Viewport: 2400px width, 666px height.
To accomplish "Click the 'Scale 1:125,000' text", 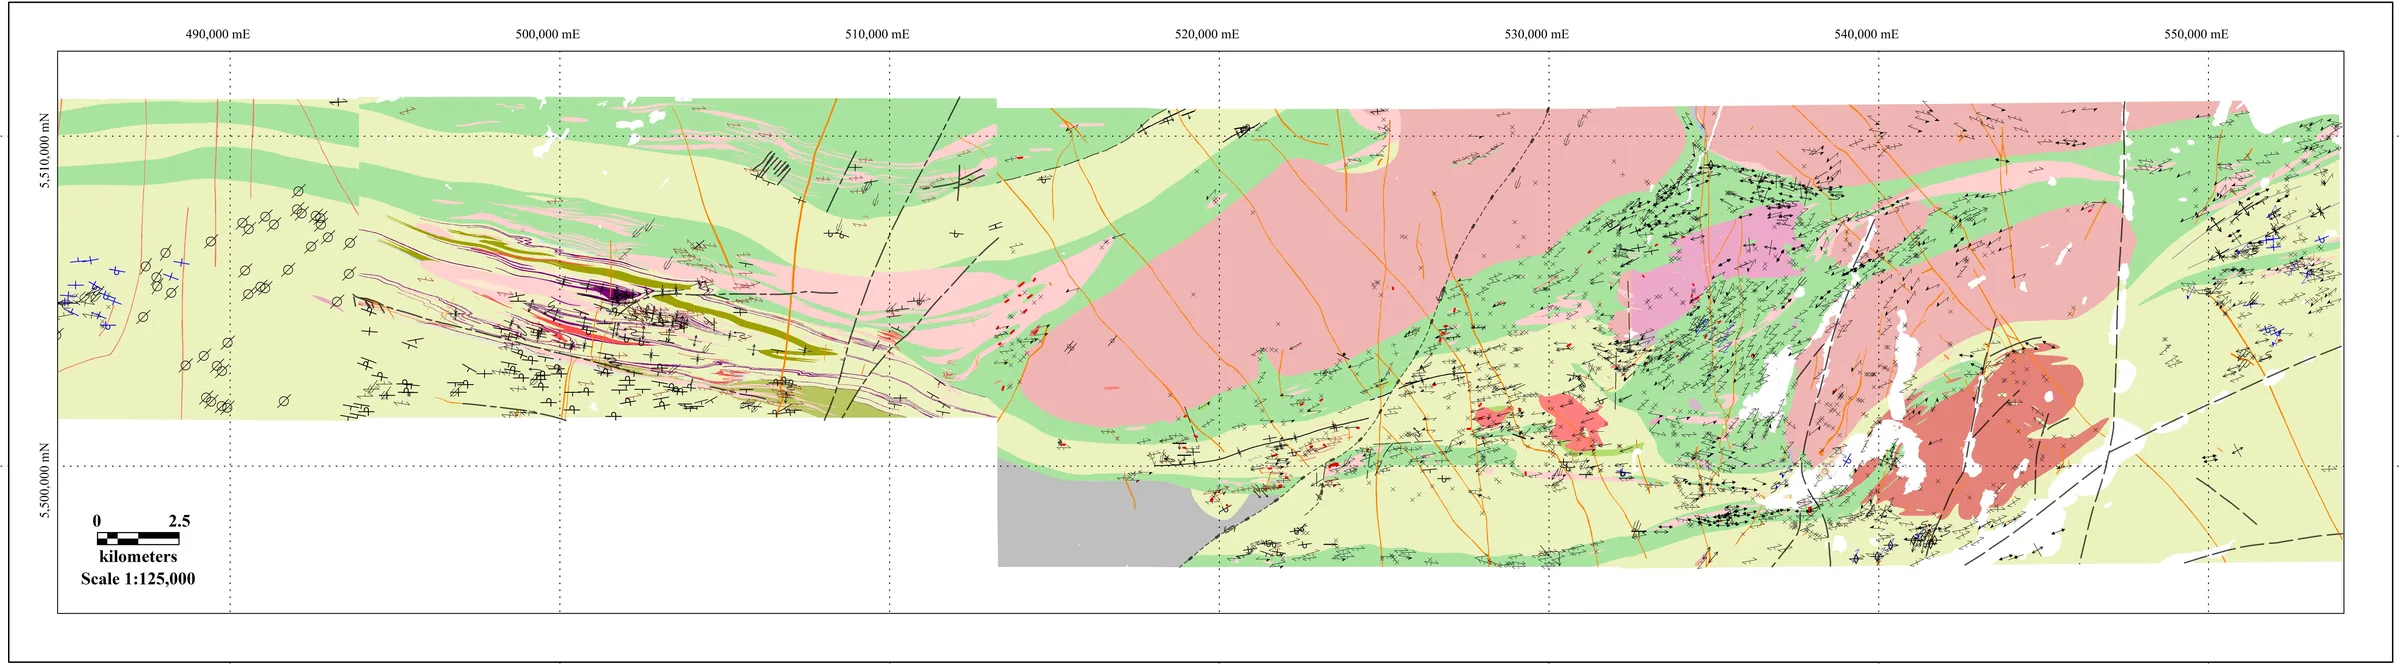I will (x=138, y=579).
